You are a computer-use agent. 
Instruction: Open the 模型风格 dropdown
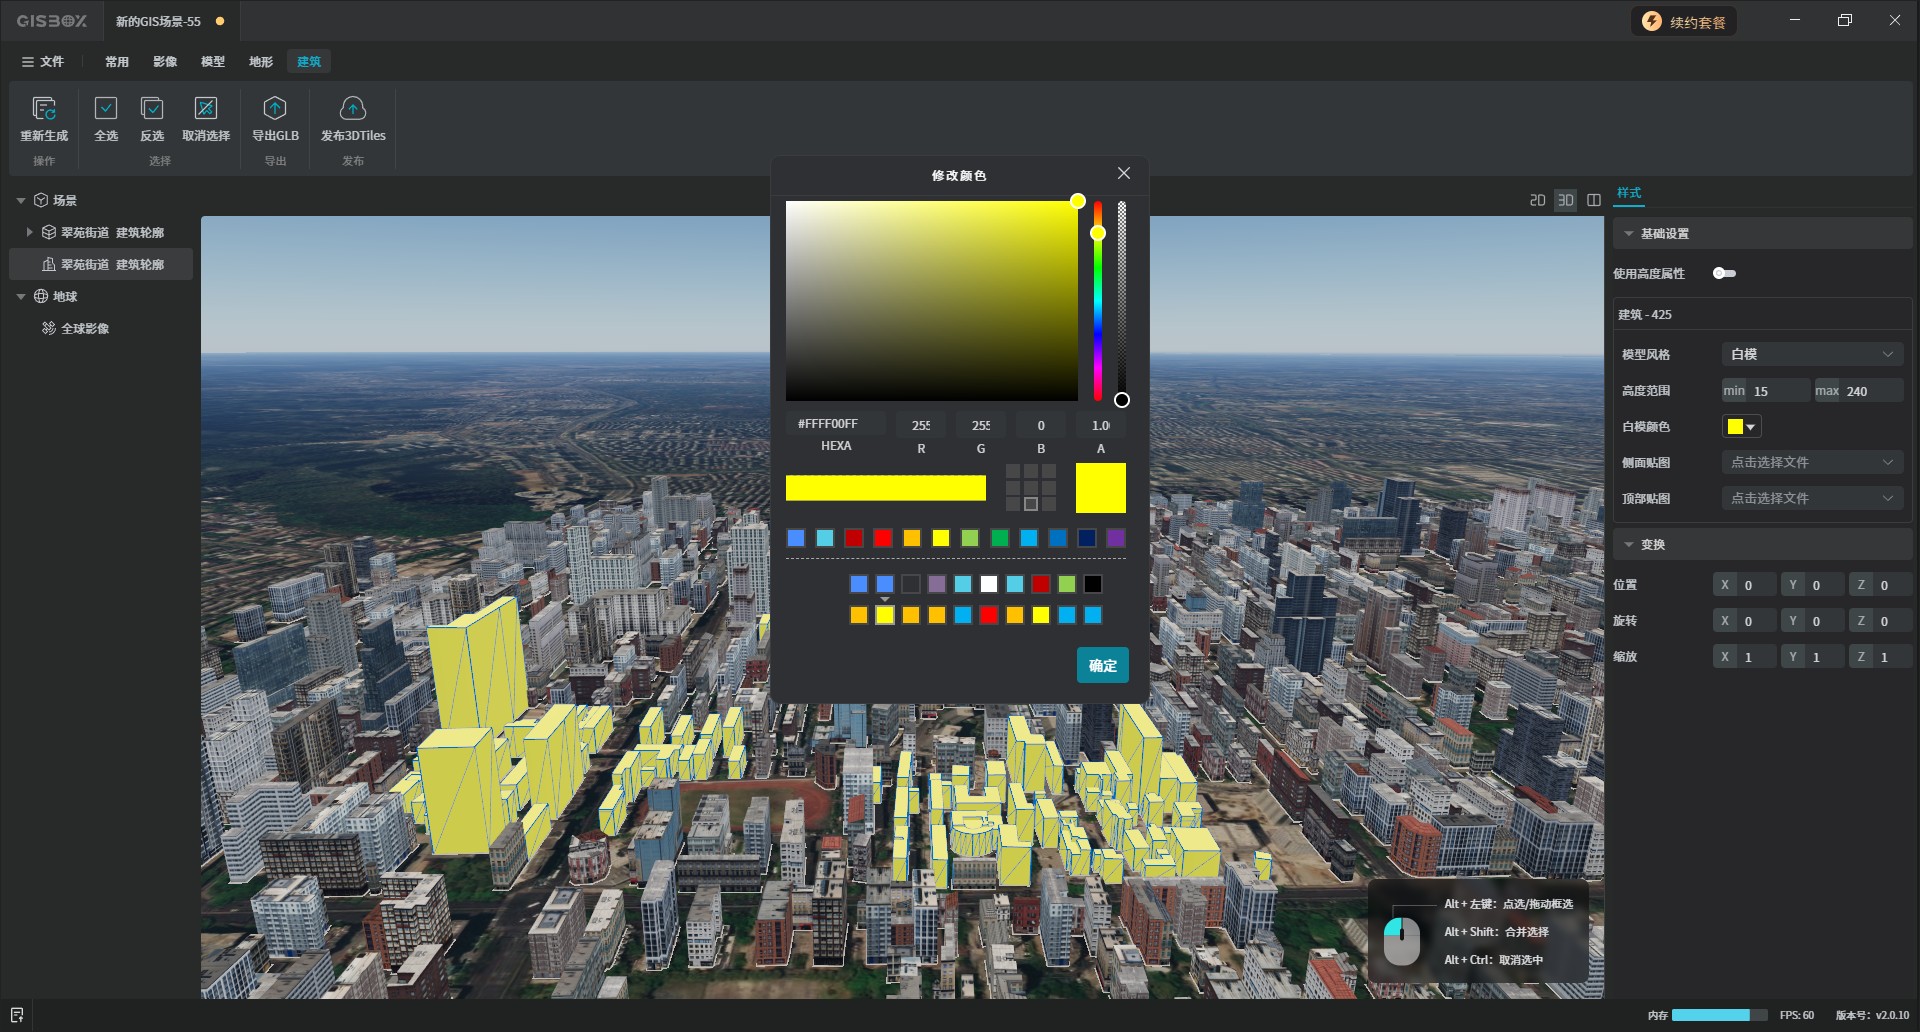1812,354
